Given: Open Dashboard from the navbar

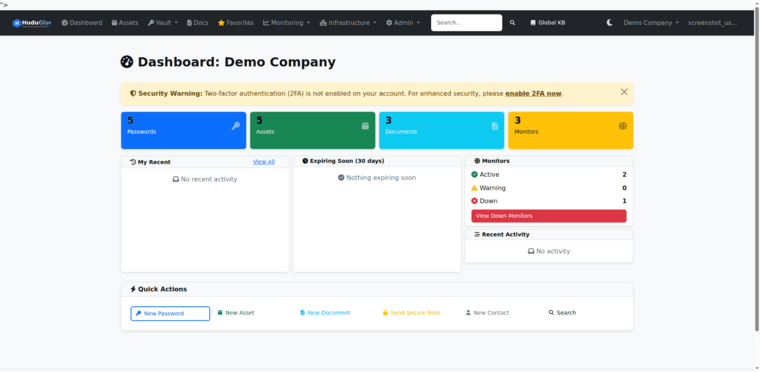Looking at the screenshot, I should pyautogui.click(x=82, y=23).
